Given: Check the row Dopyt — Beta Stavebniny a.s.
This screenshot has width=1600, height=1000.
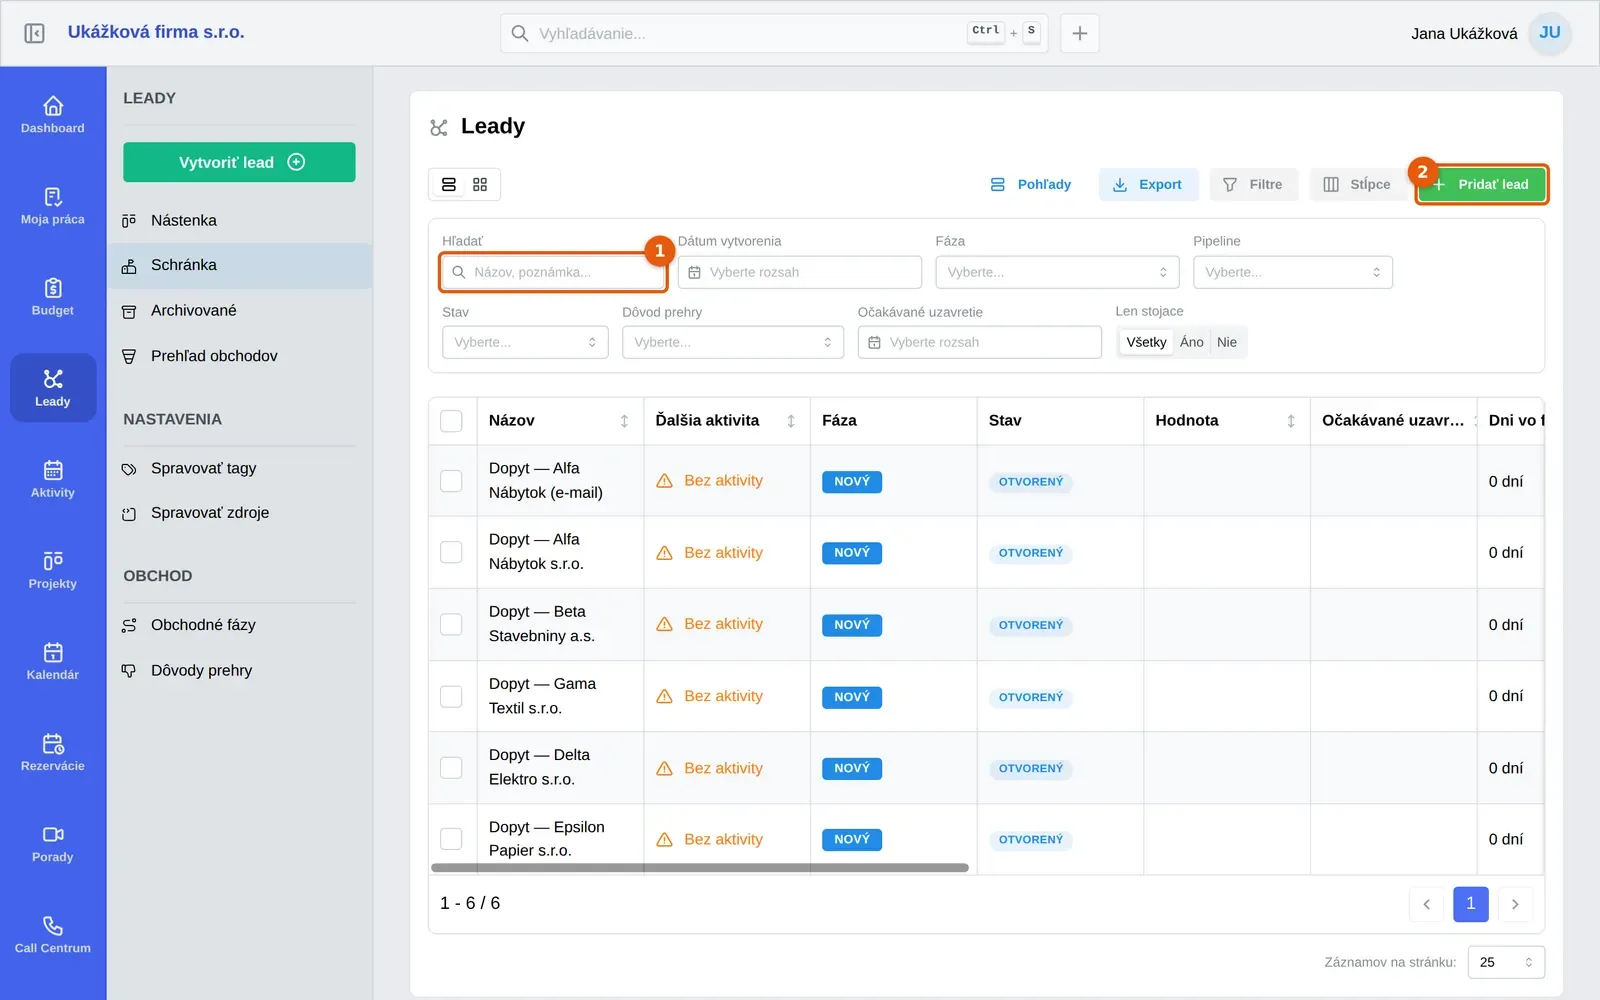Looking at the screenshot, I should click(452, 624).
